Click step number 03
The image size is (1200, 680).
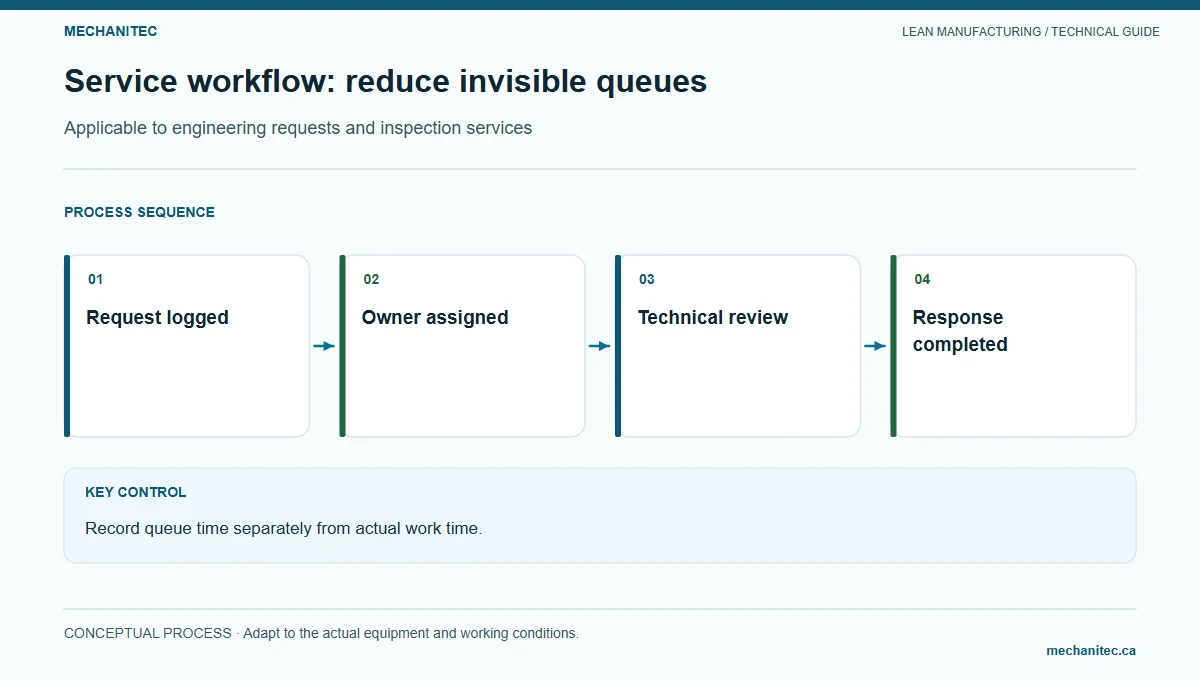click(647, 279)
